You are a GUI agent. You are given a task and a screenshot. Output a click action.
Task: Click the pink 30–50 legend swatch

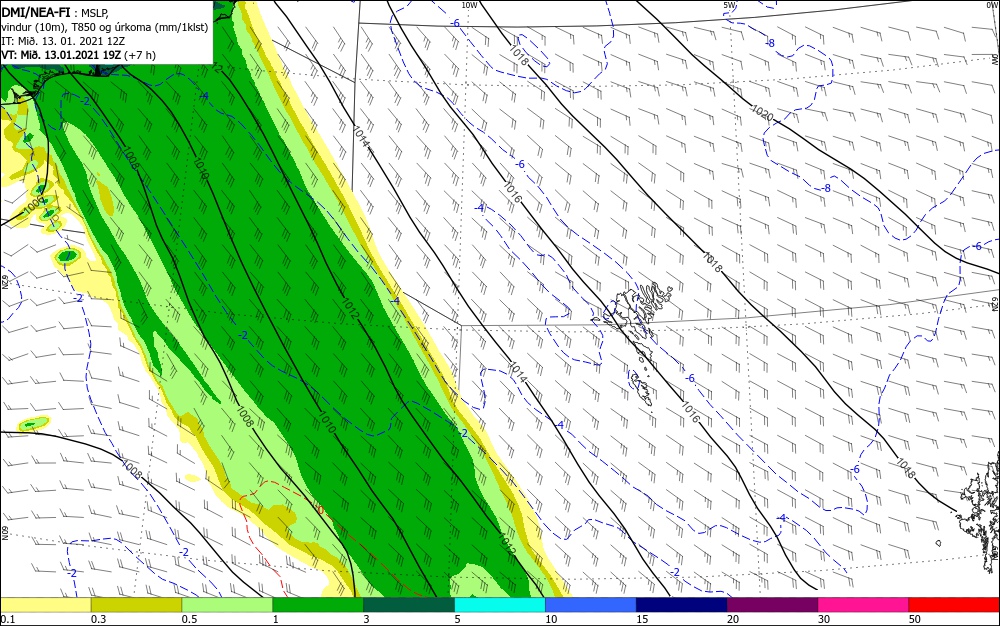click(x=863, y=605)
